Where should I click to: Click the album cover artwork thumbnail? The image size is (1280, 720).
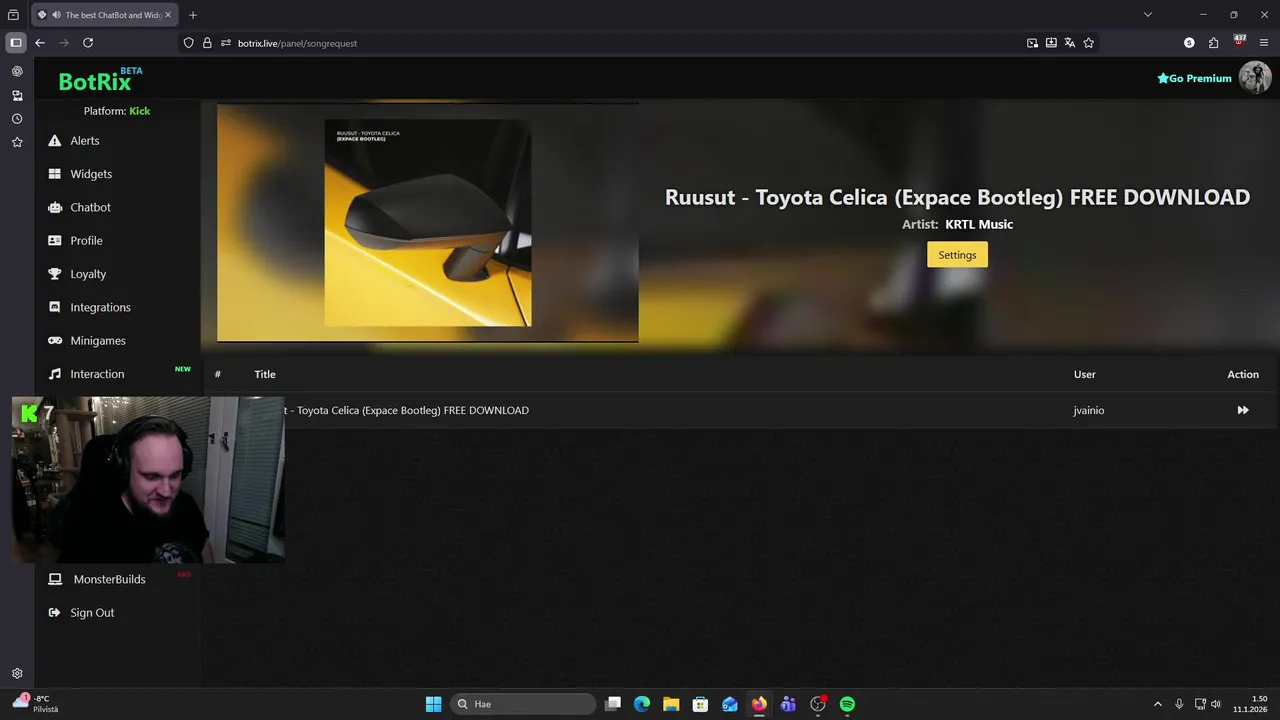(x=428, y=223)
